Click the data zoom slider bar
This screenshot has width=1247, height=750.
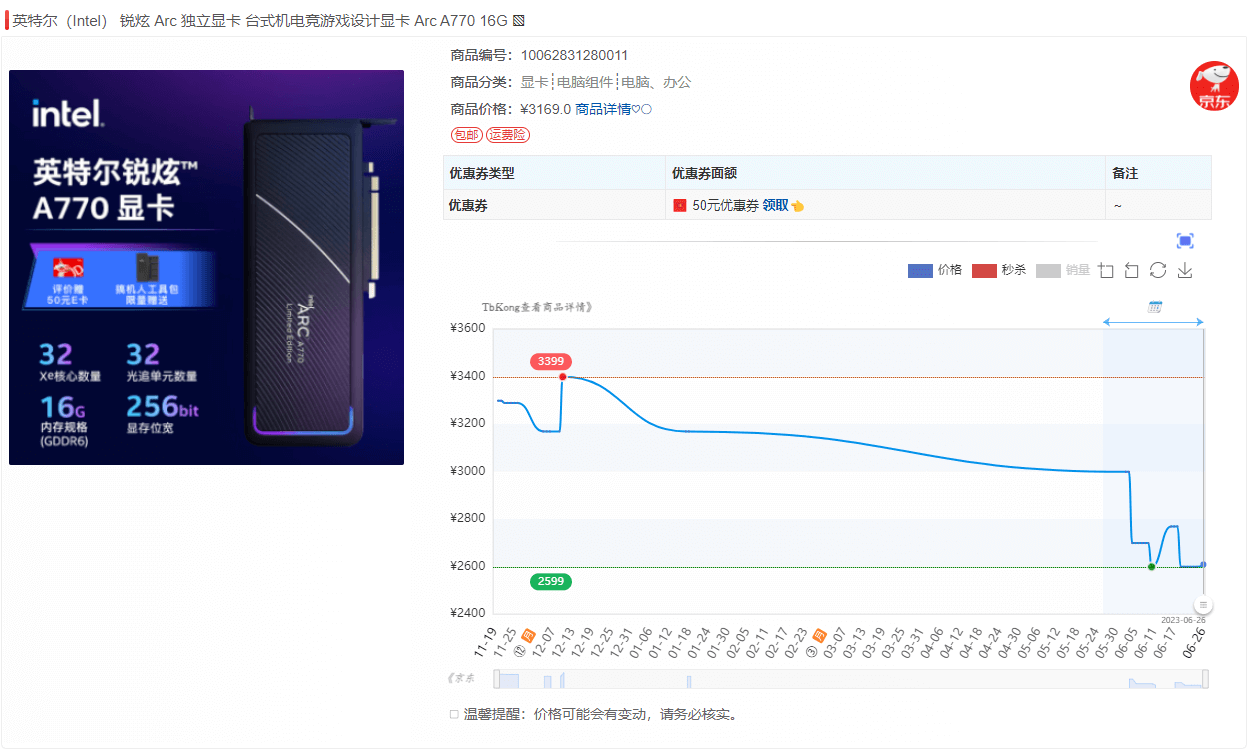(851, 680)
